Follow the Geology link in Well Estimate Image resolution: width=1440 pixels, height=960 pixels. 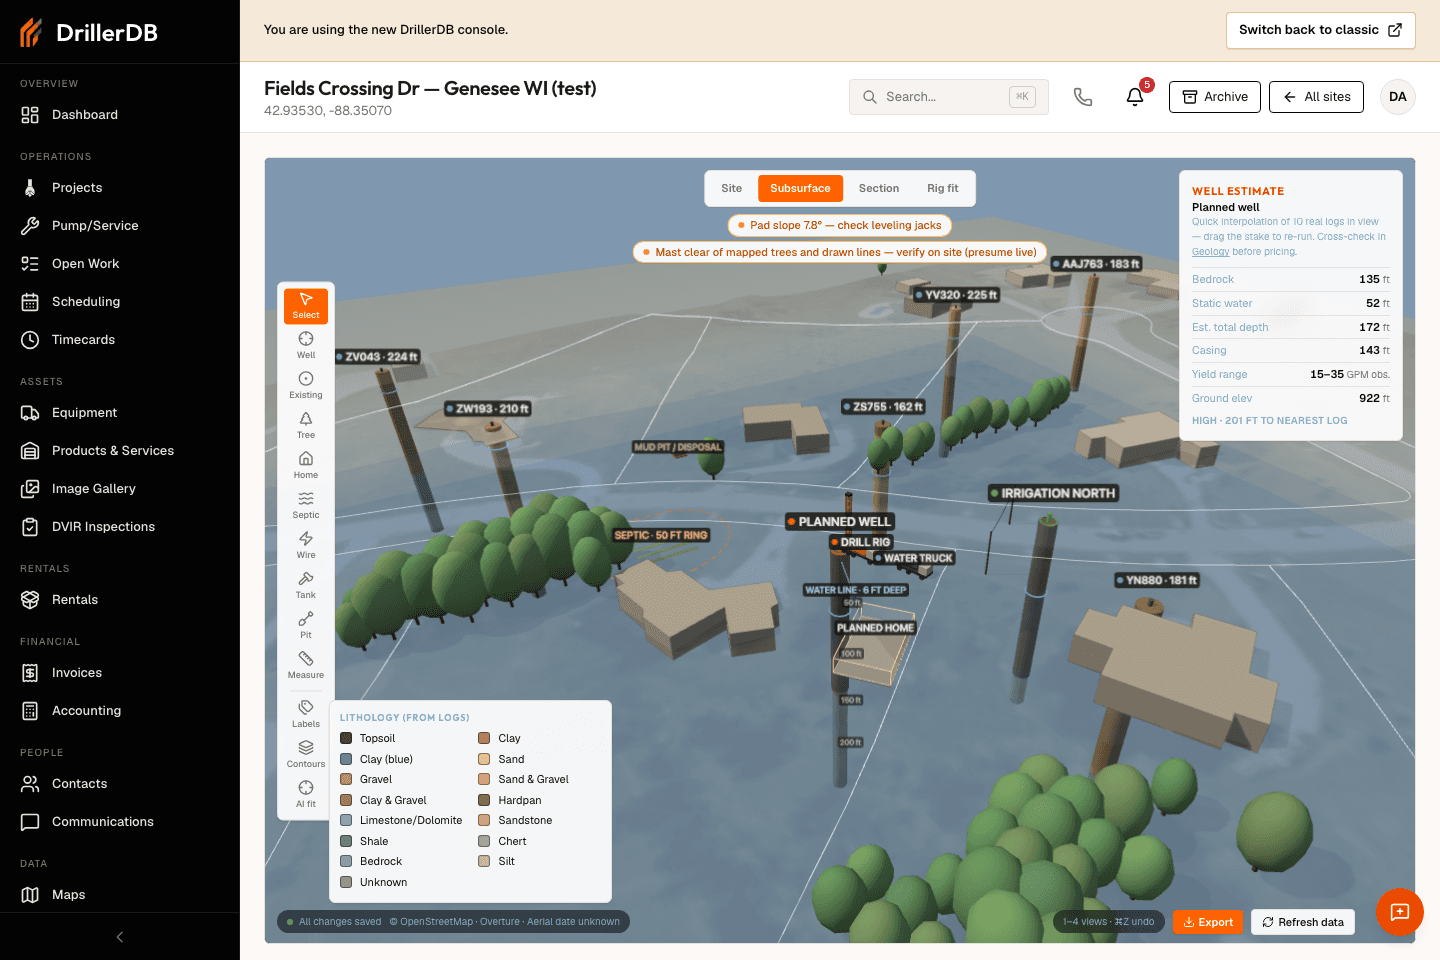coord(1210,252)
